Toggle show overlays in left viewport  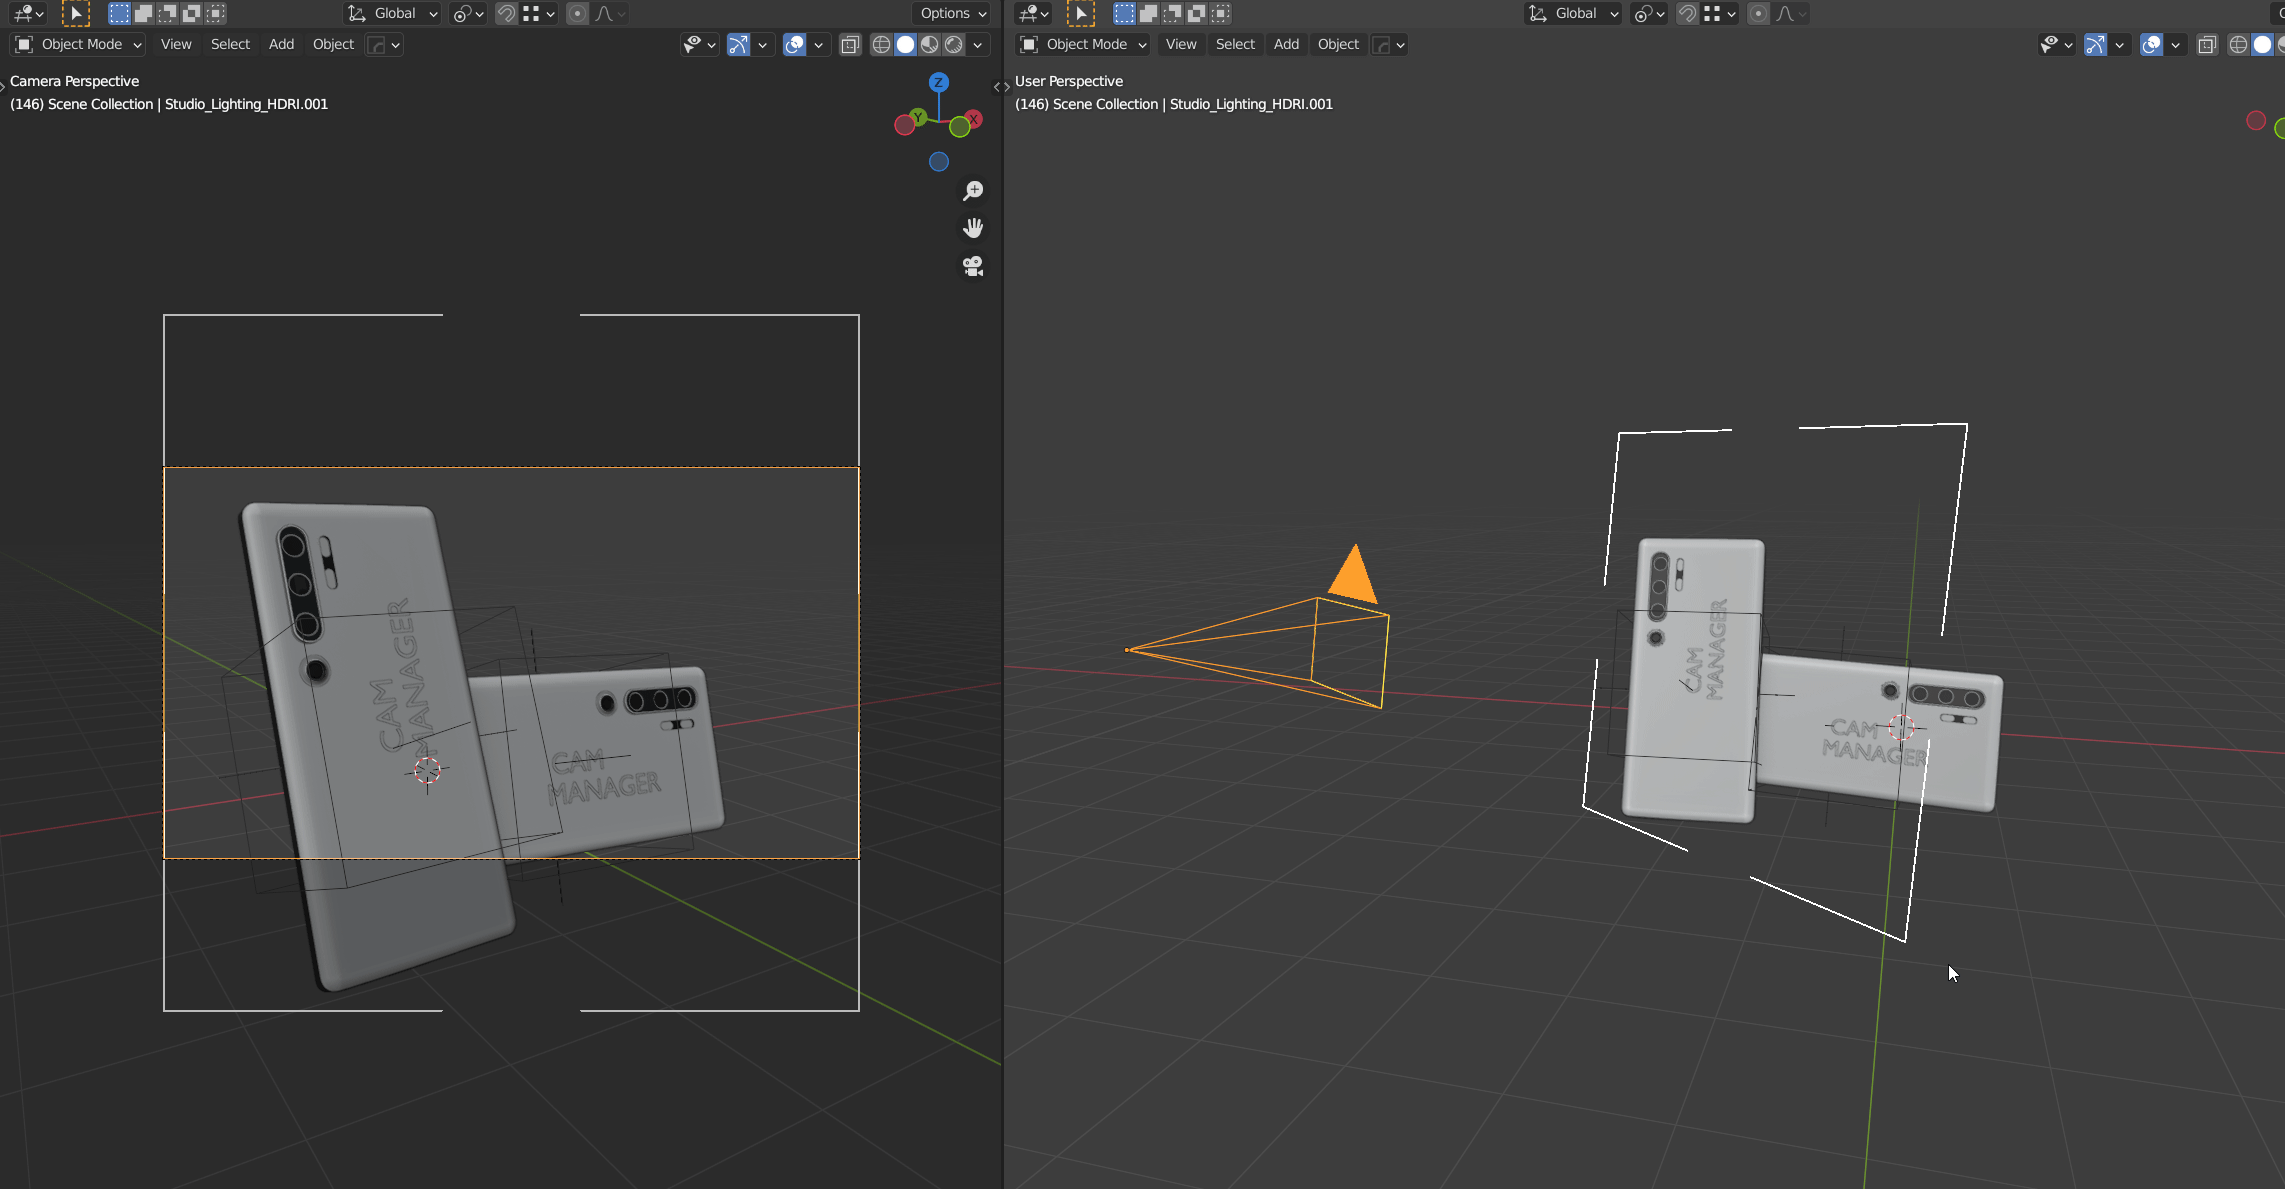(x=794, y=44)
